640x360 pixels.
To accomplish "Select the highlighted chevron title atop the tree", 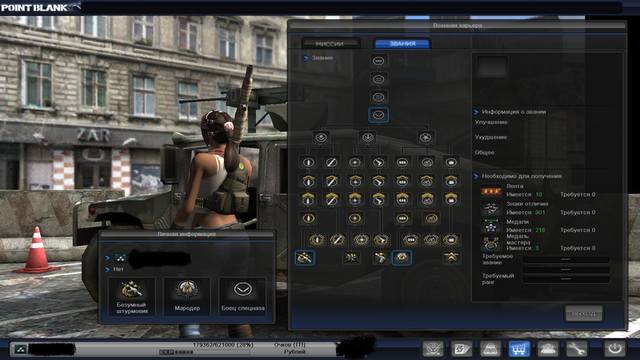I will pyautogui.click(x=378, y=115).
